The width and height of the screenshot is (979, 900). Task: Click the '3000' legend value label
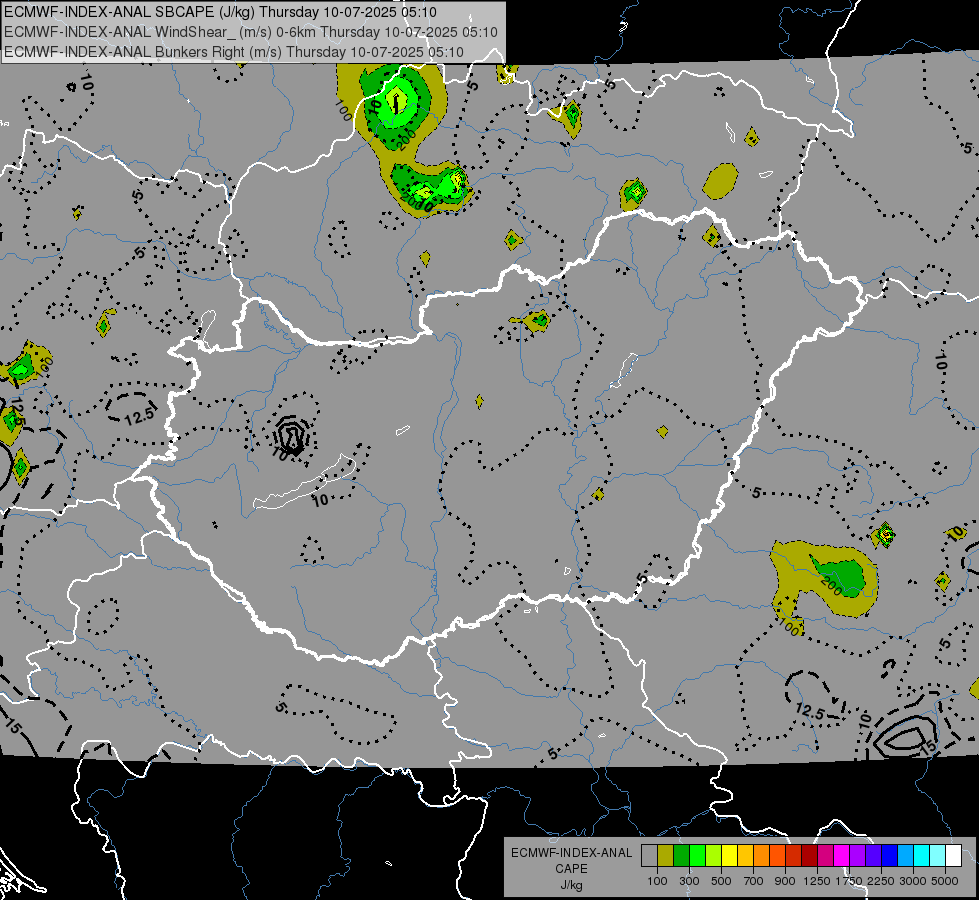[913, 881]
